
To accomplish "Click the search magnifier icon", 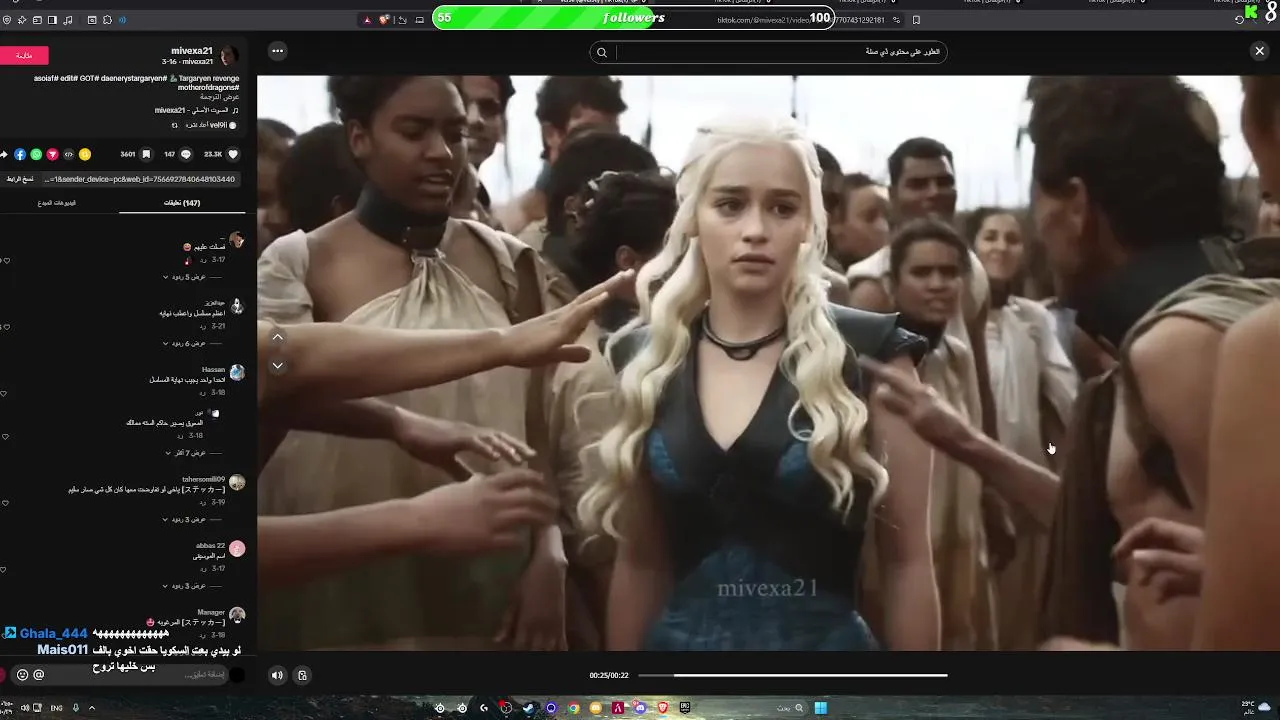I will (602, 52).
